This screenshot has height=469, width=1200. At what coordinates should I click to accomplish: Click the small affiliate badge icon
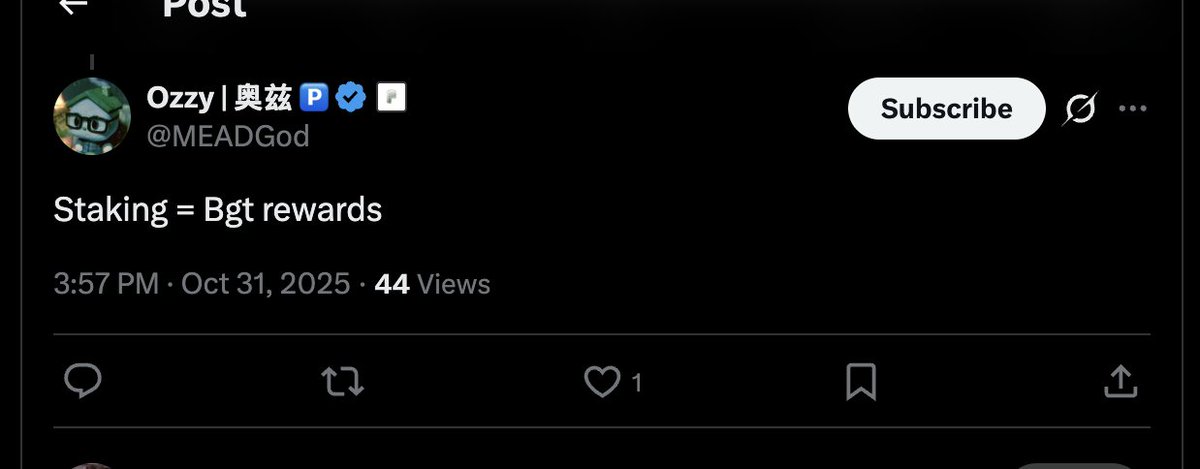tap(390, 98)
